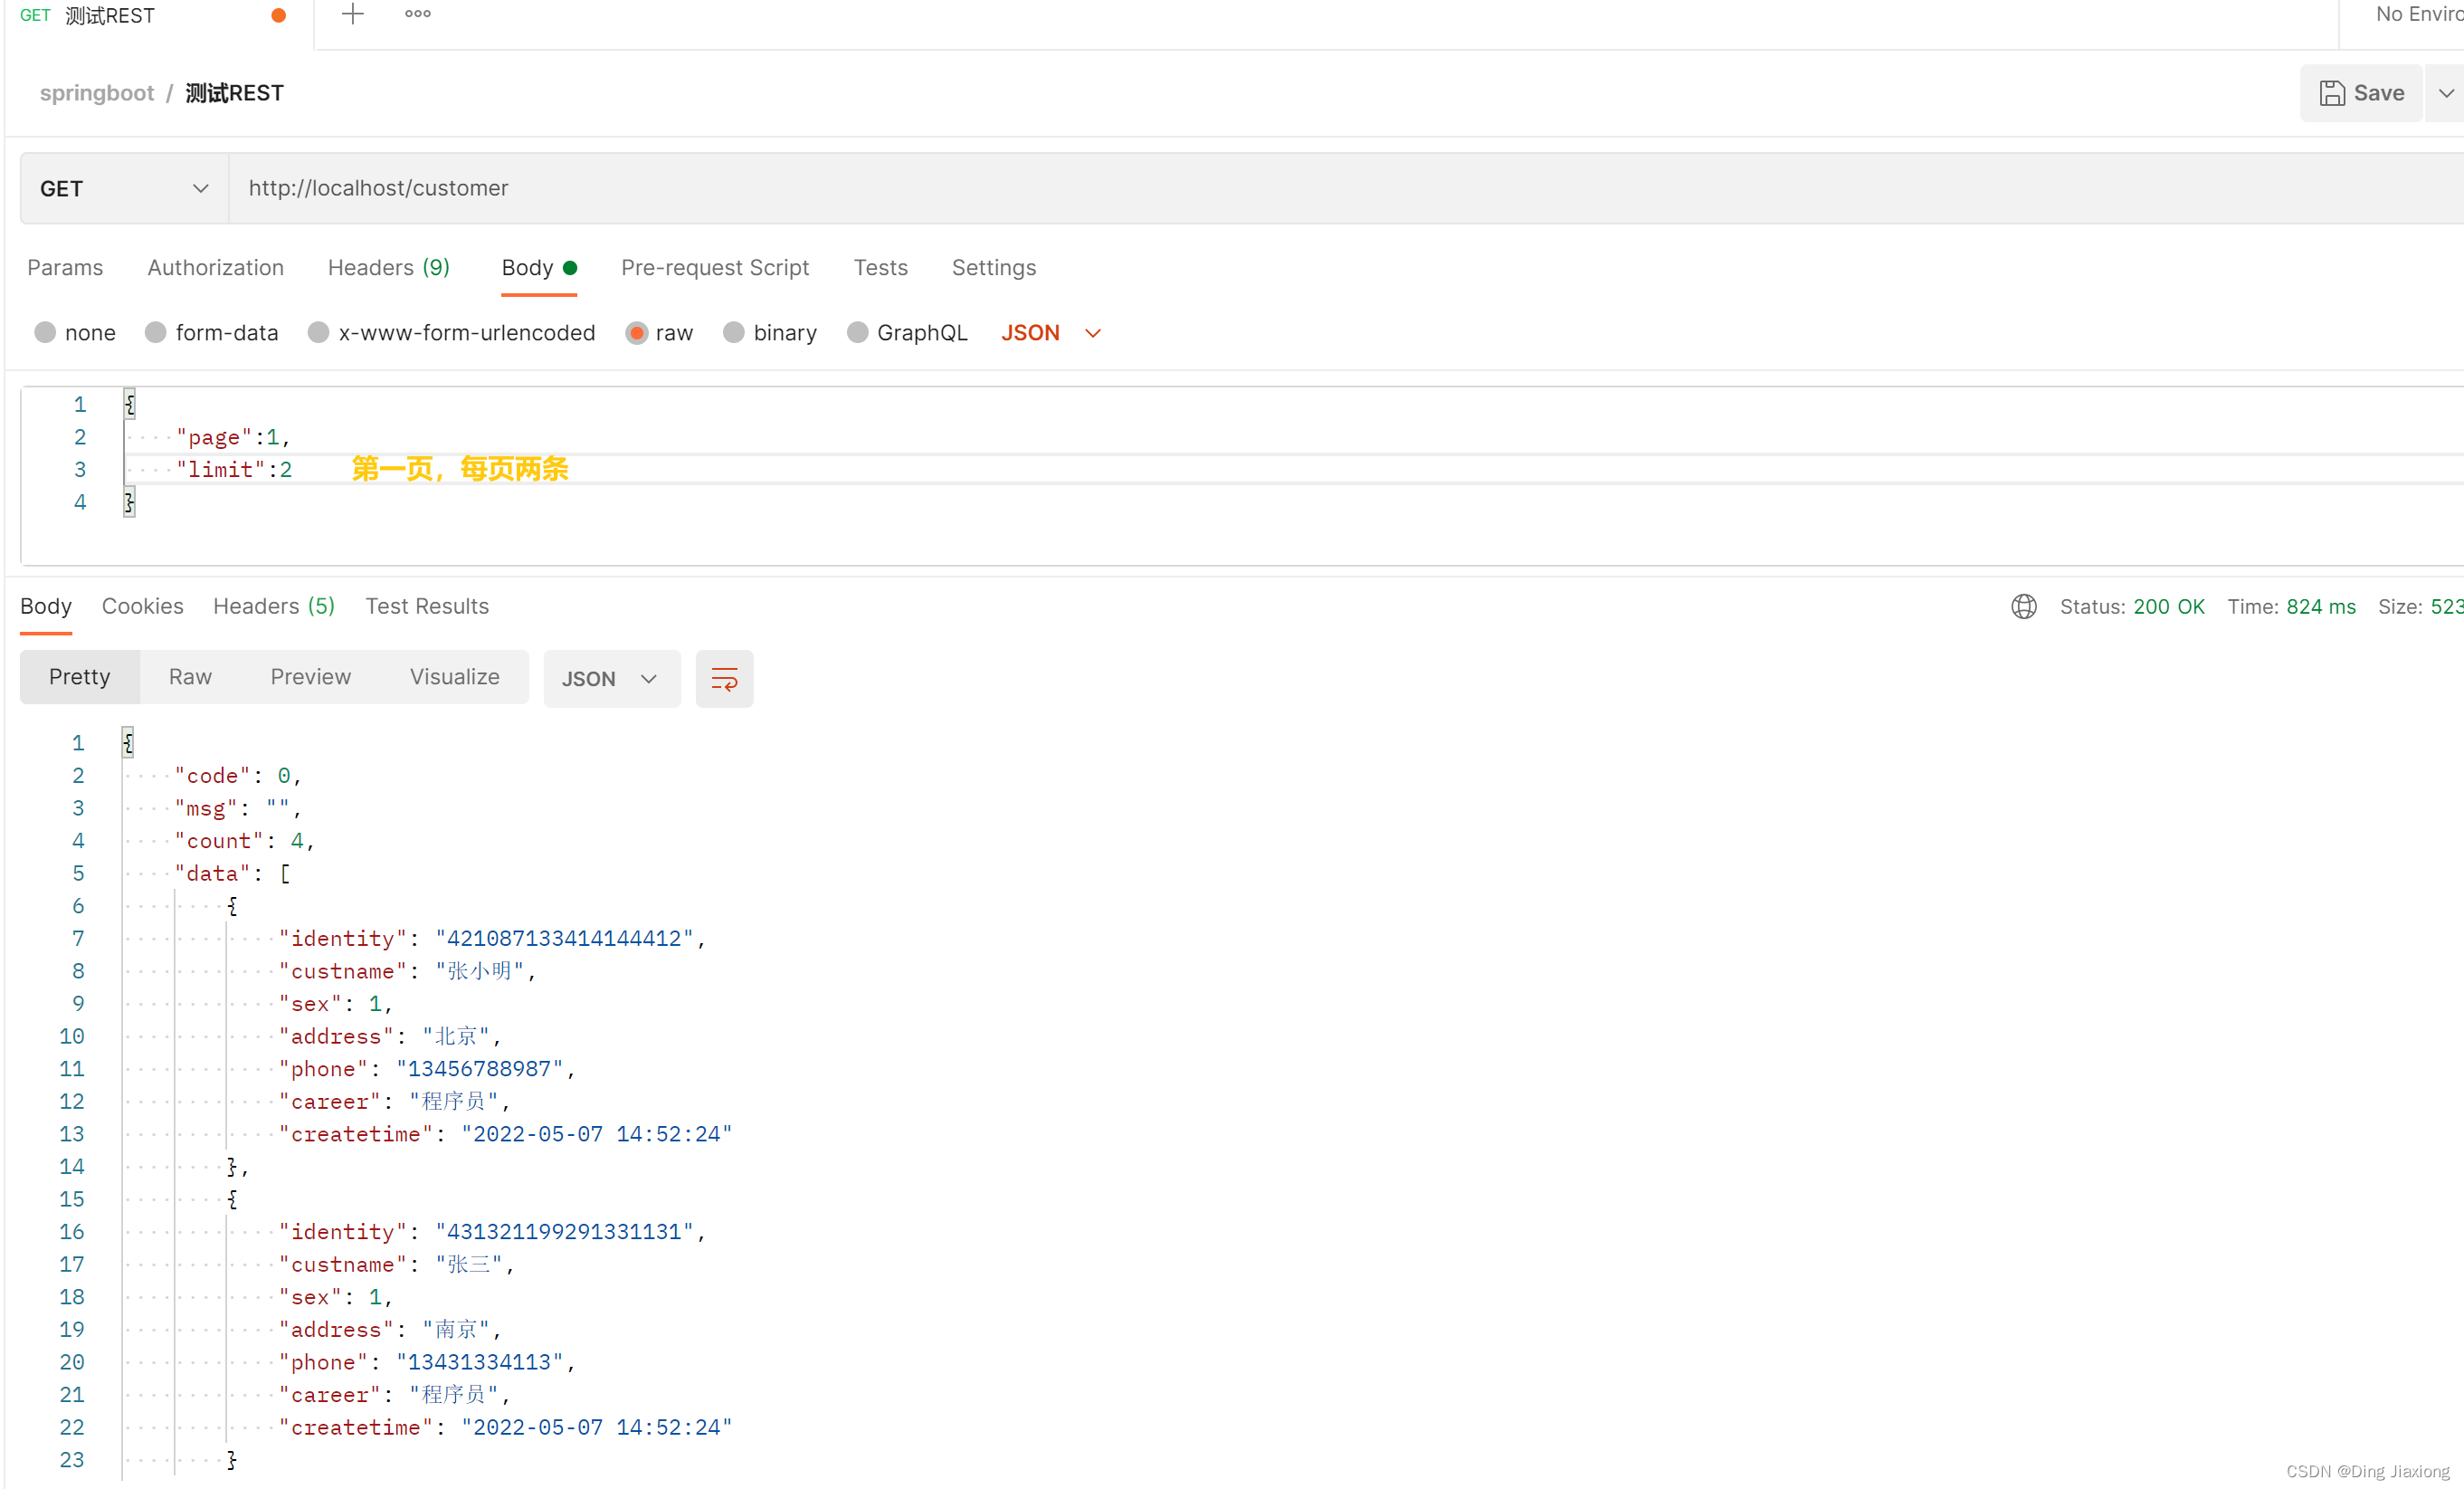Open the GET method dropdown

coord(124,188)
